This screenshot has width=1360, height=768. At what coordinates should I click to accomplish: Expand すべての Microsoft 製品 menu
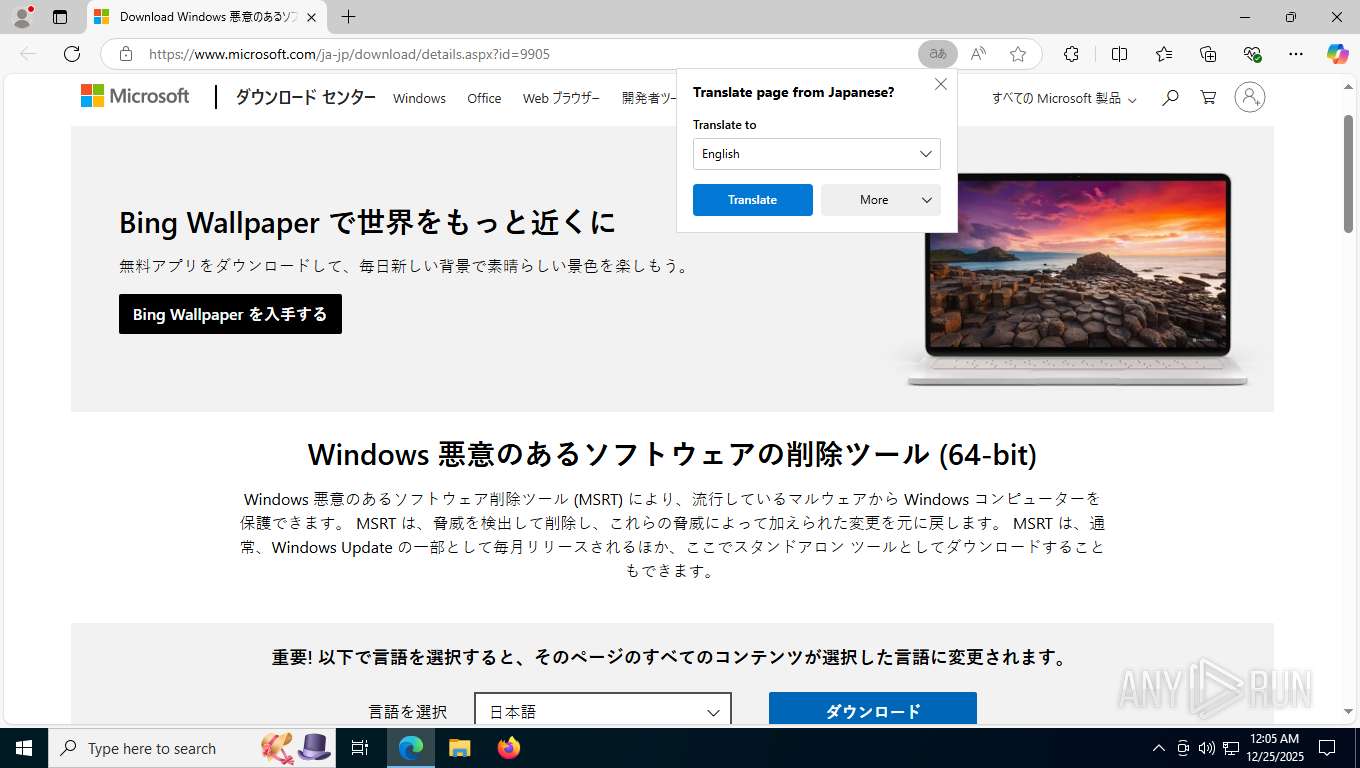coord(1064,98)
